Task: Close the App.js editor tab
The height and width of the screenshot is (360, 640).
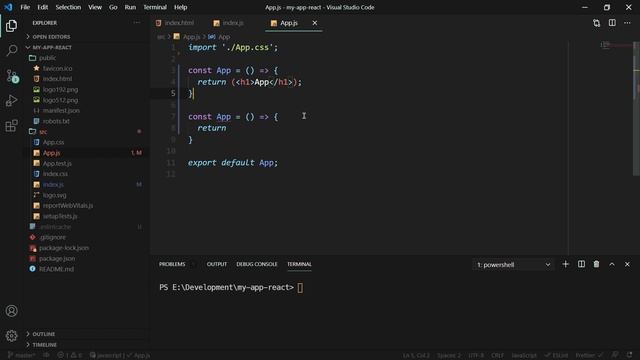Action: coord(315,23)
